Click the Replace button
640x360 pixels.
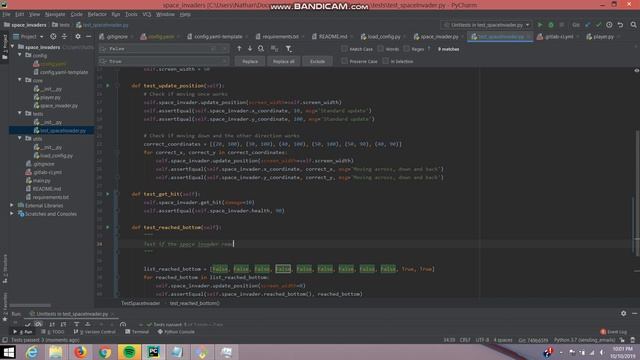pos(250,61)
